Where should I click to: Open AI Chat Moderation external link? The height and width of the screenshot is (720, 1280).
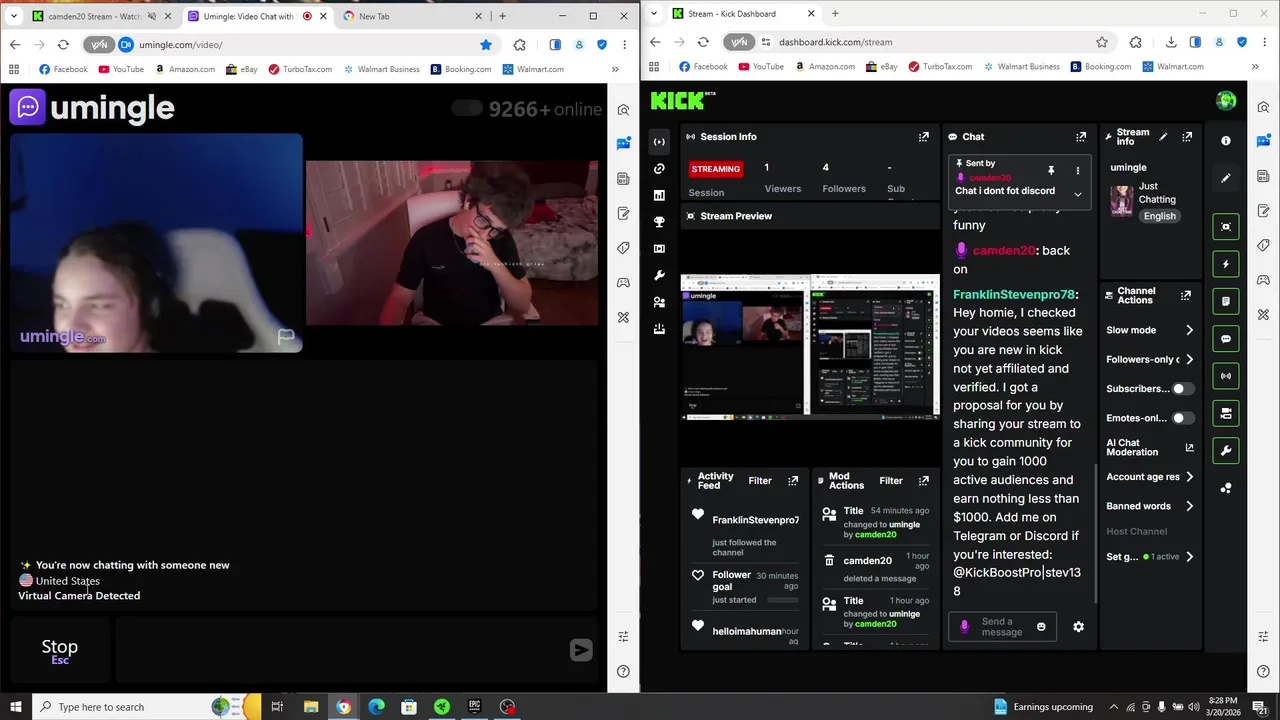(1189, 447)
